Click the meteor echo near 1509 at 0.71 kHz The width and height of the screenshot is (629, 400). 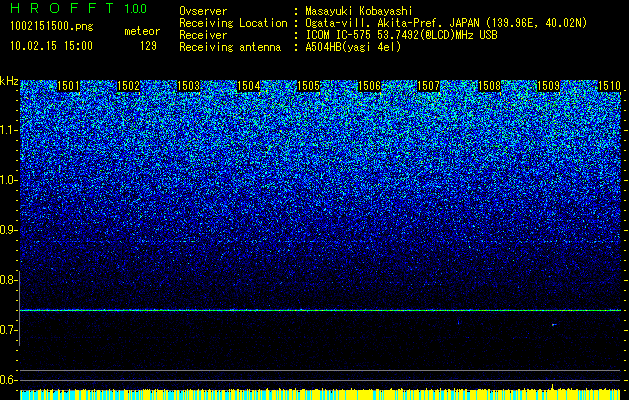(x=554, y=325)
